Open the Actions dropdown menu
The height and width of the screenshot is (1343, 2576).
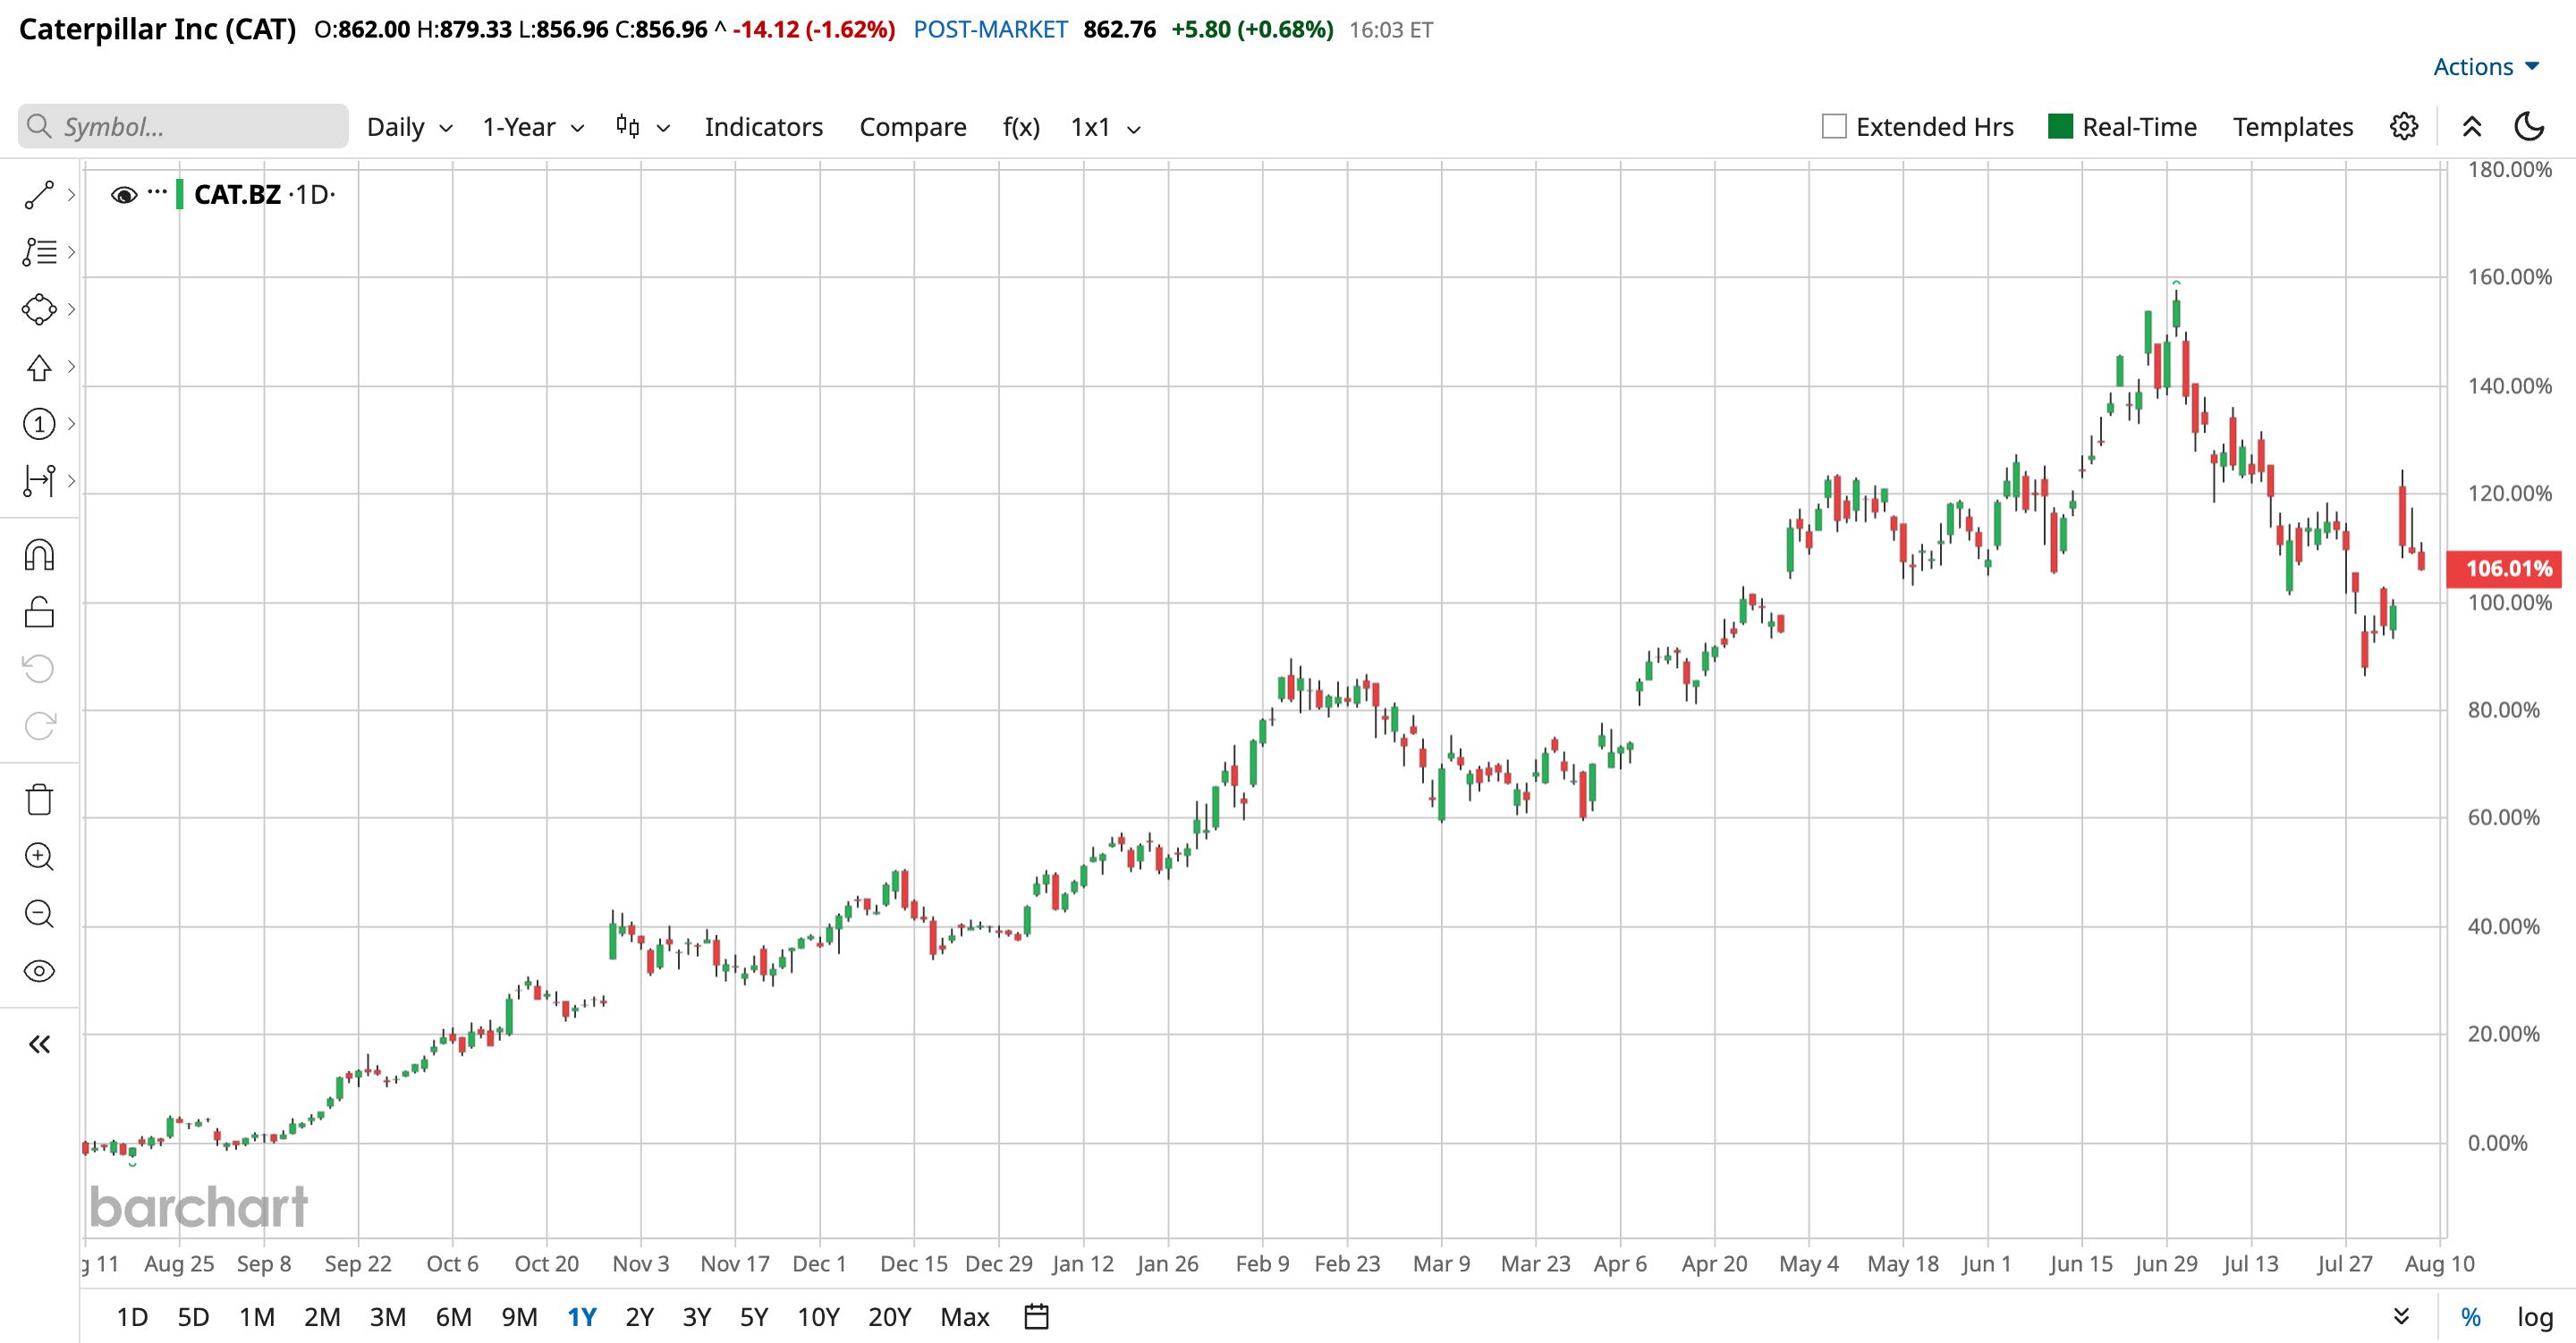[x=2486, y=67]
